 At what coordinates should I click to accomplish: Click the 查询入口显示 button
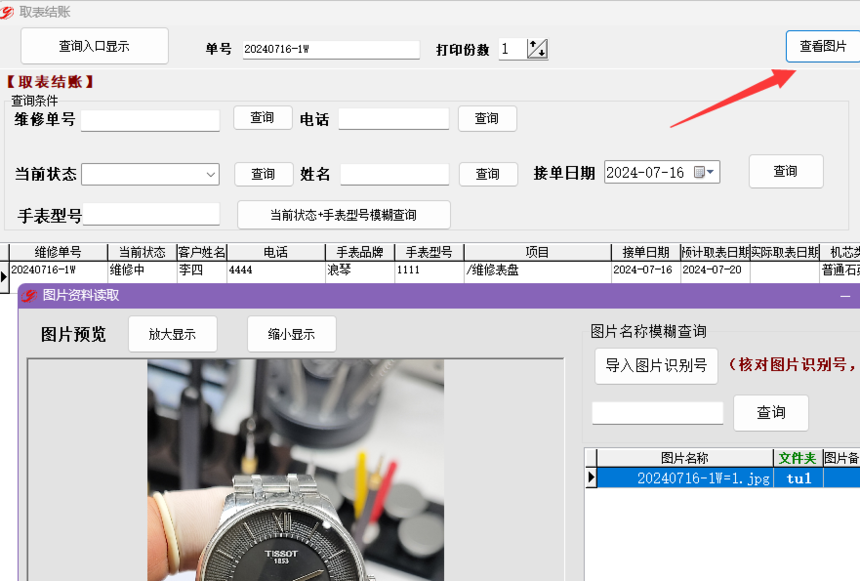(x=94, y=46)
